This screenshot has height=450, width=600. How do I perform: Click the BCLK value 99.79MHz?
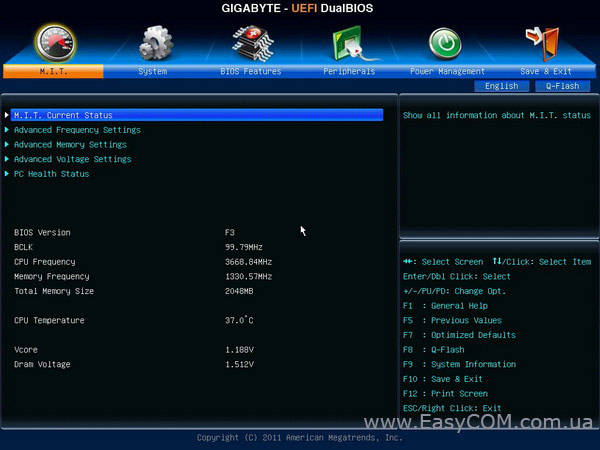pyautogui.click(x=244, y=247)
